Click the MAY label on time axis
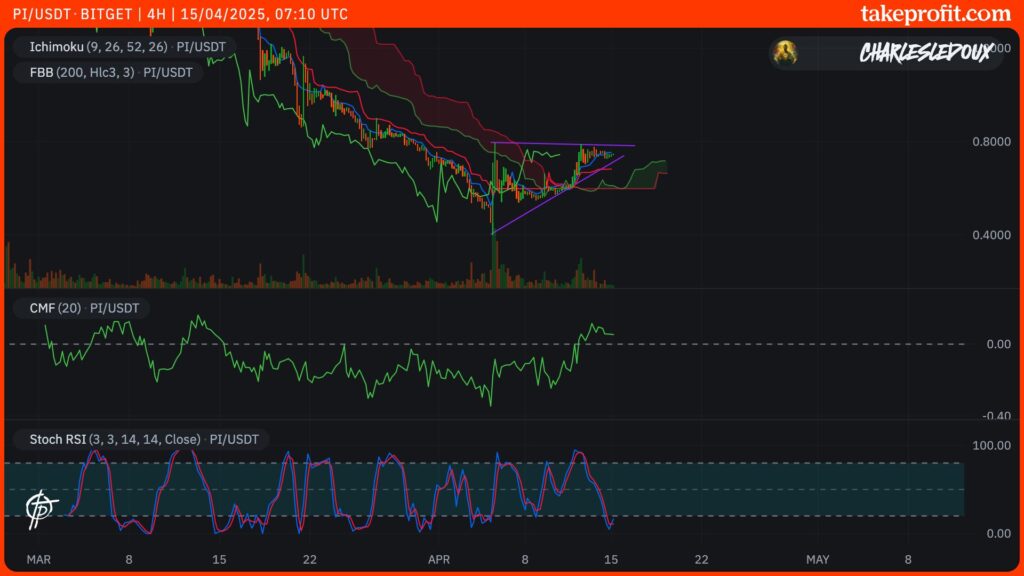Screen dimensions: 1024x576 coord(818,559)
